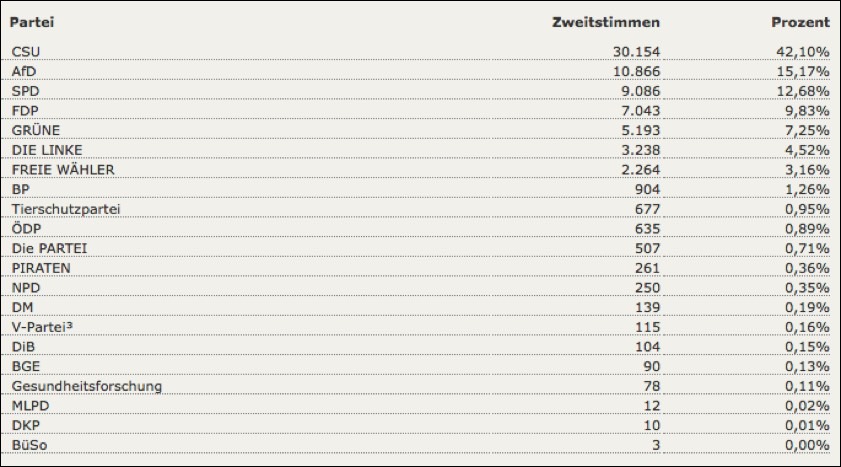Select the Tierschutzpartei entry
Image resolution: width=841 pixels, height=467 pixels.
(65, 208)
